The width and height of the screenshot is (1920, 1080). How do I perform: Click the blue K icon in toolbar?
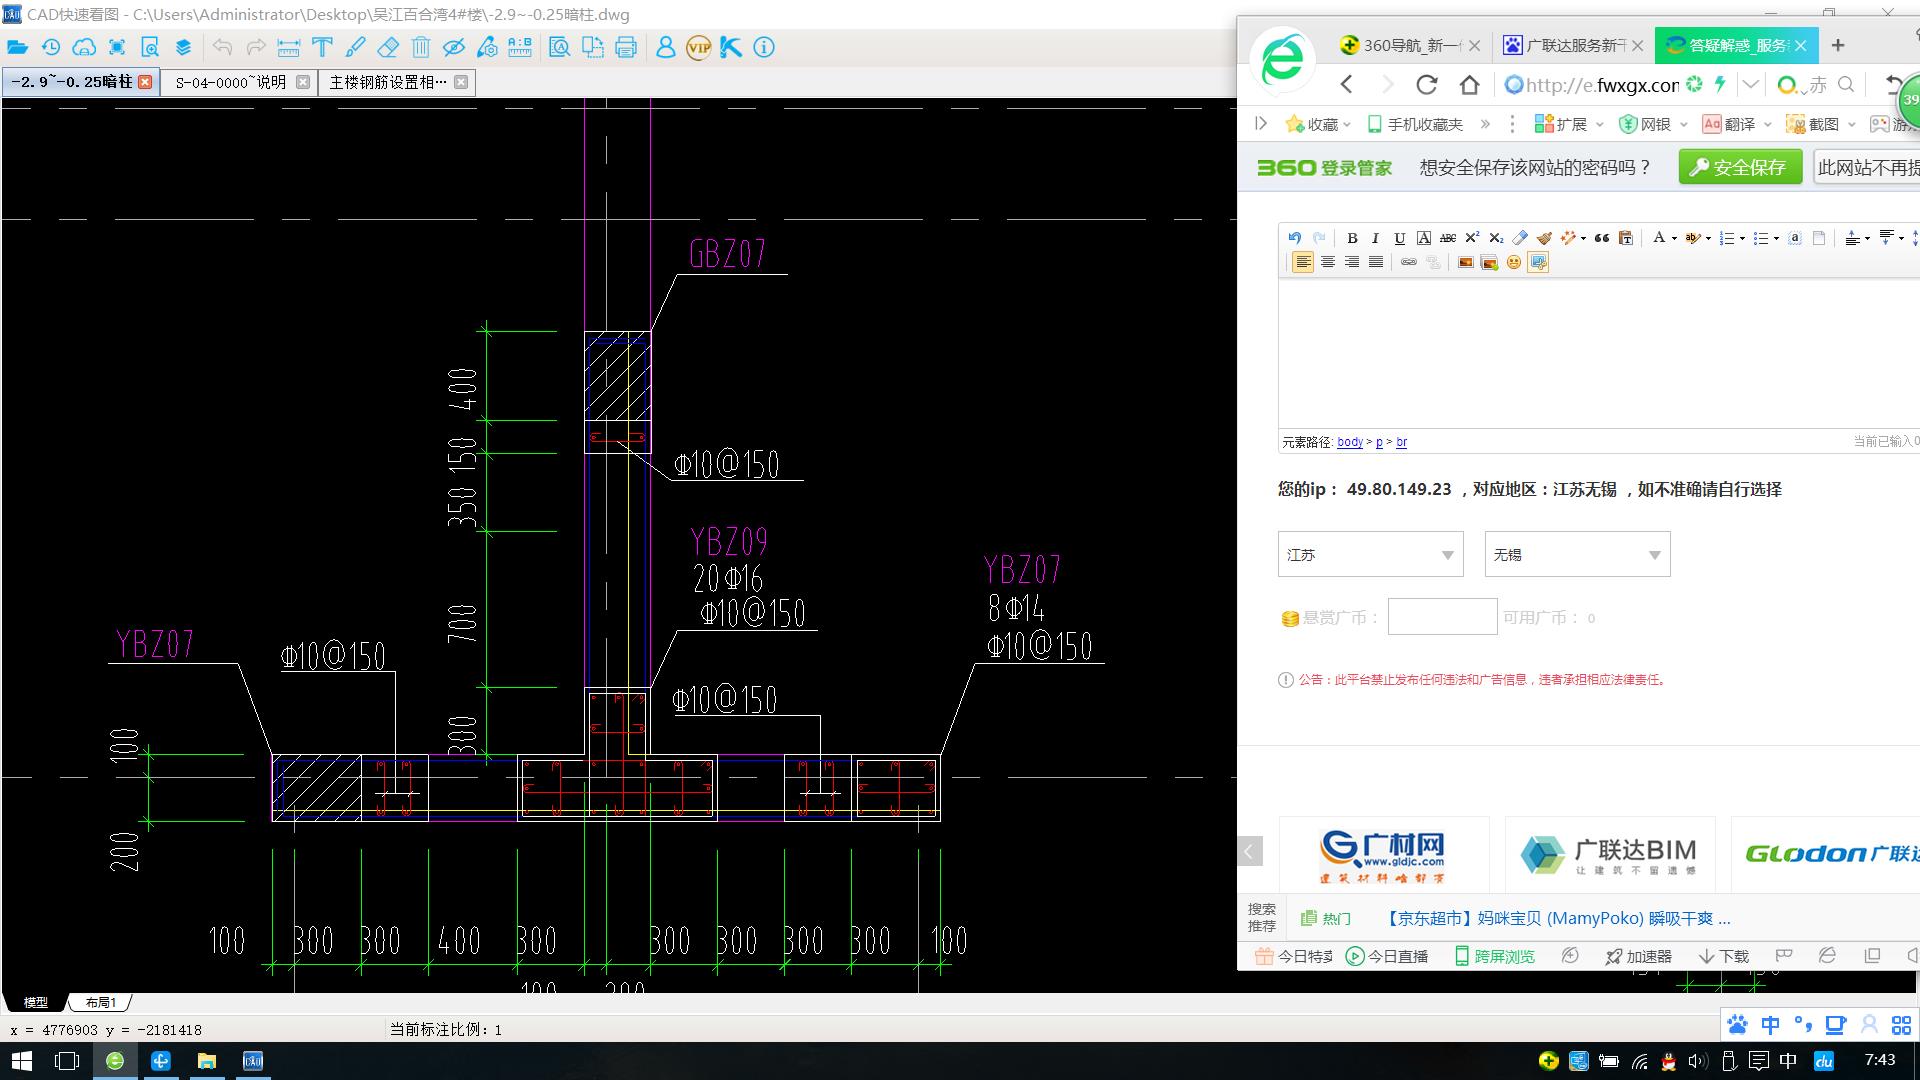click(x=731, y=47)
